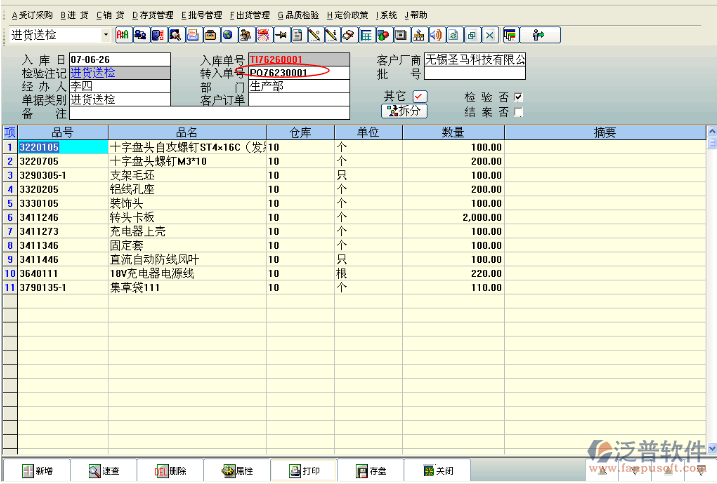Toggle the 检验否 checkbox
This screenshot has width=717, height=484.
click(518, 97)
